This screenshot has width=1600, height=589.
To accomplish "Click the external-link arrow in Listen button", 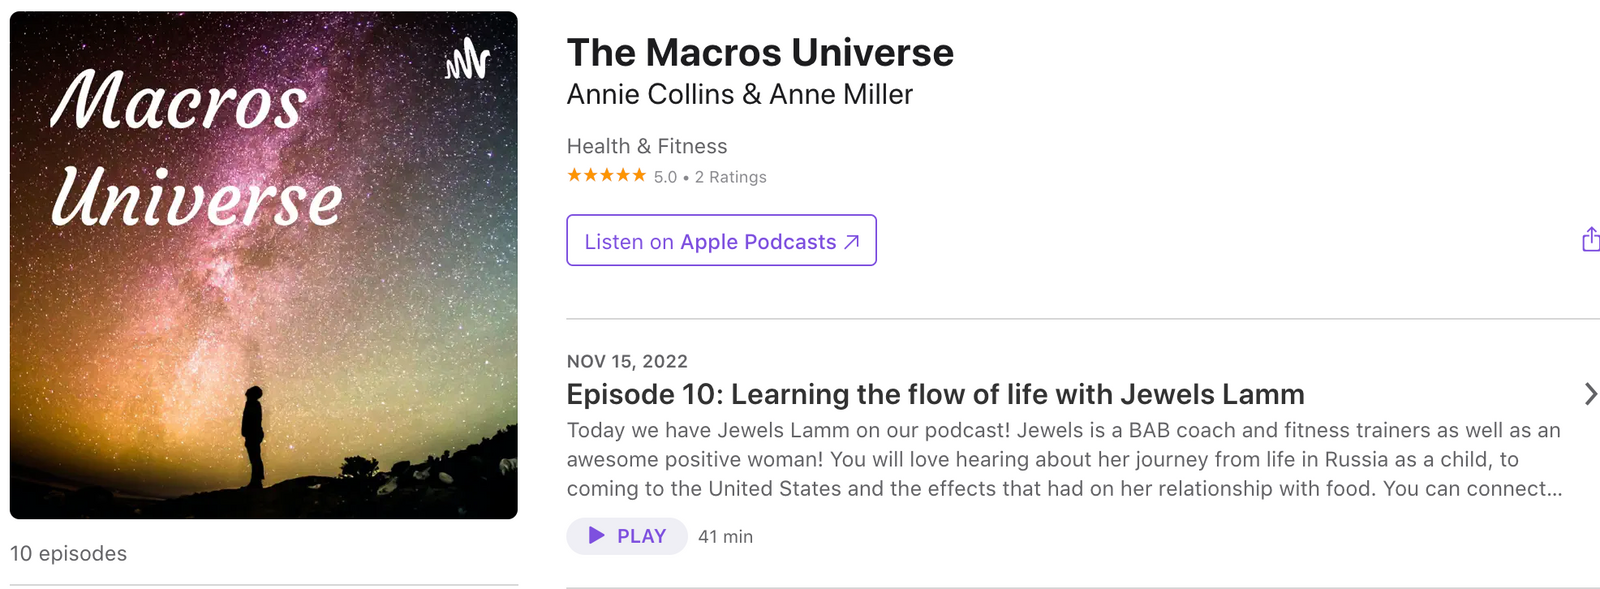I will (851, 241).
